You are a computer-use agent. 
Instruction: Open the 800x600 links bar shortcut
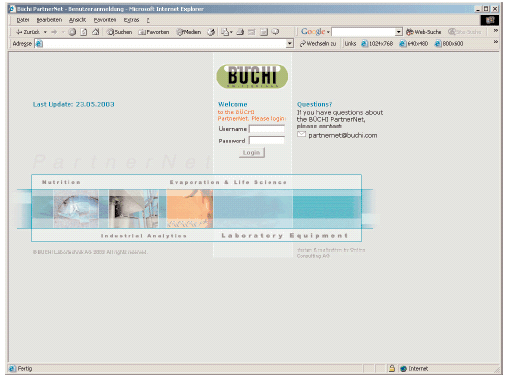coord(449,44)
